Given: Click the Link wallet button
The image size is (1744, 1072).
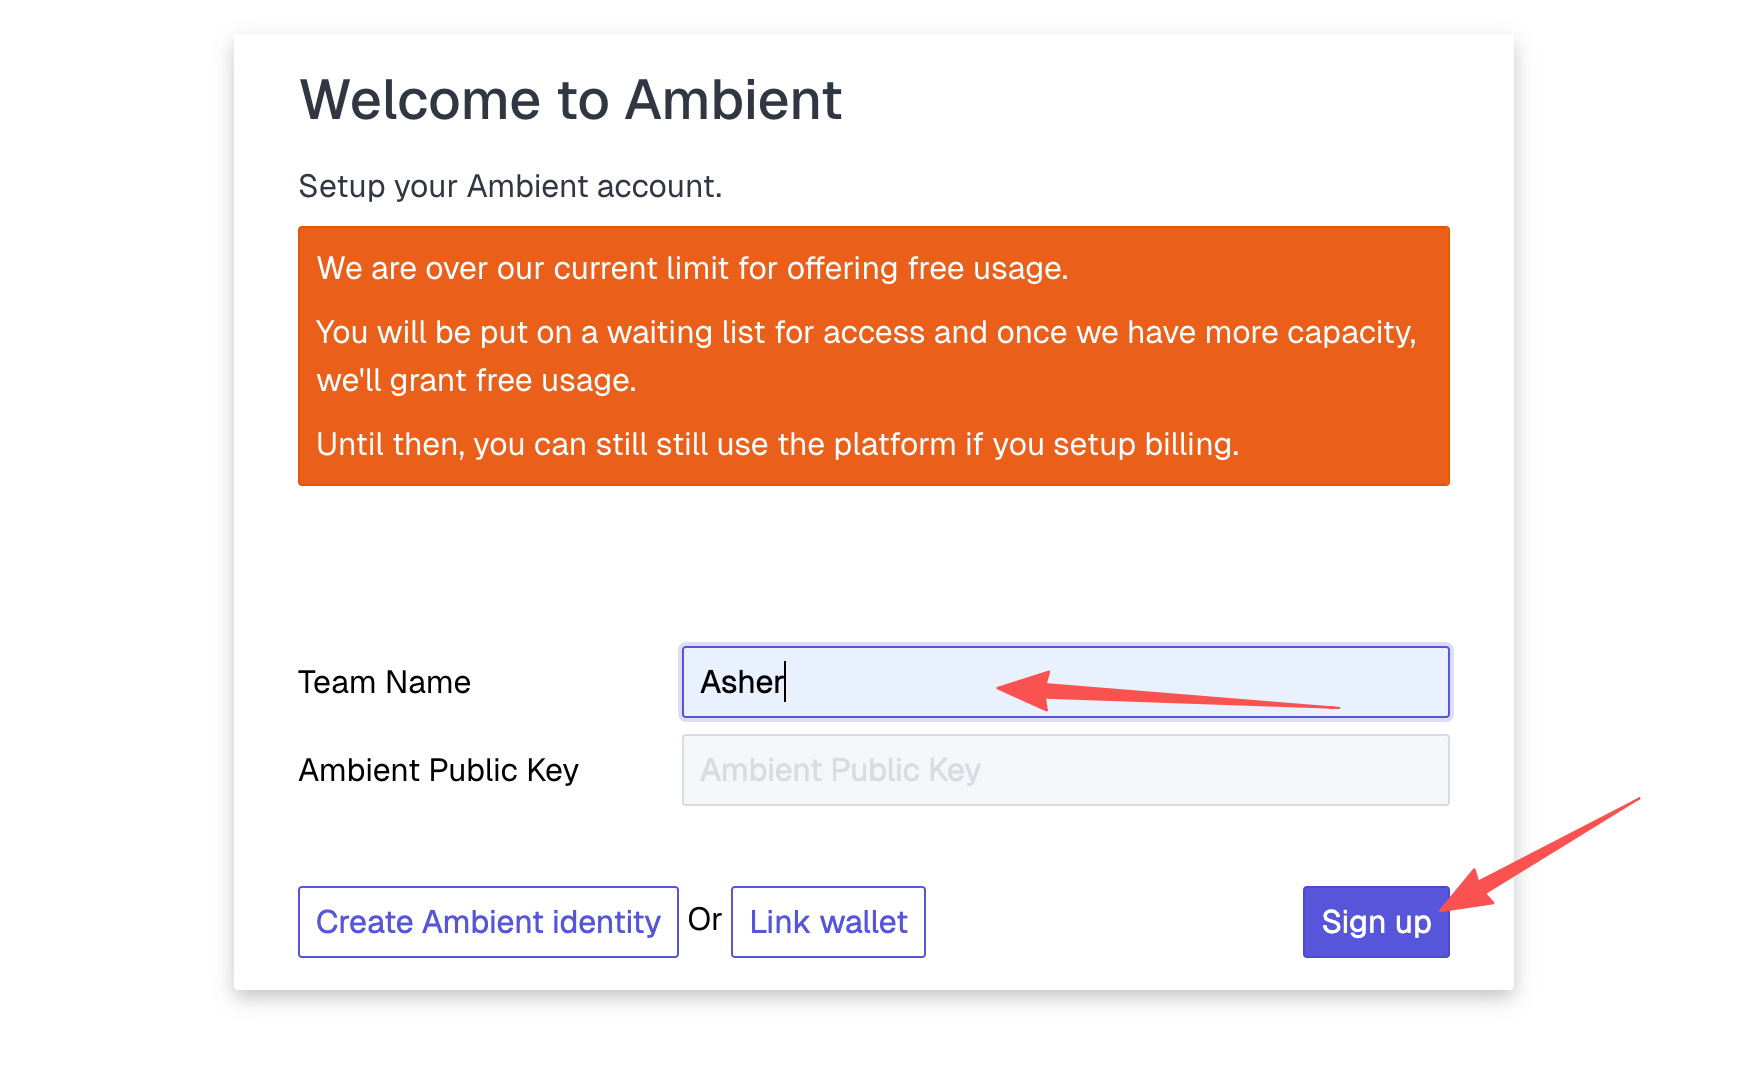Looking at the screenshot, I should tap(828, 922).
